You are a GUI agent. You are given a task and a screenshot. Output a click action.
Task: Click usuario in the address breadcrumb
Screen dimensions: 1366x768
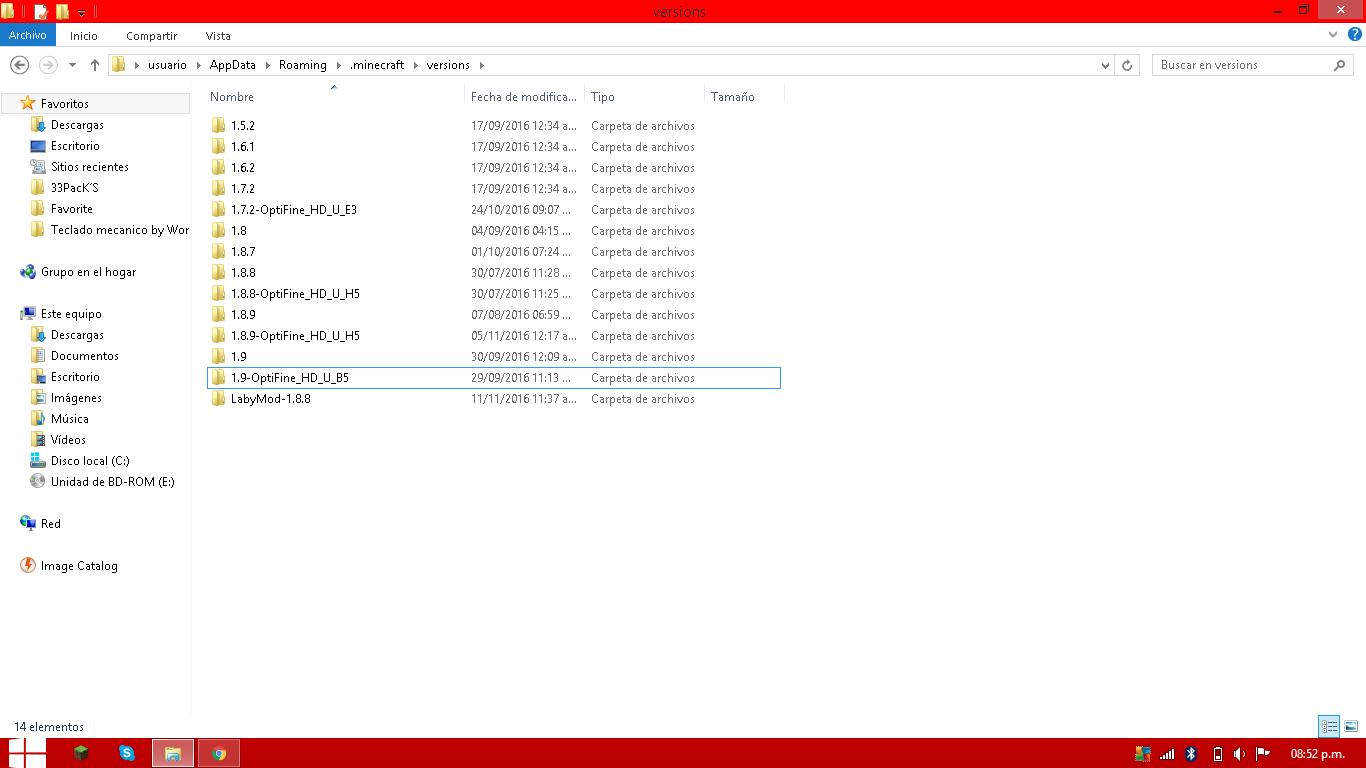(167, 65)
